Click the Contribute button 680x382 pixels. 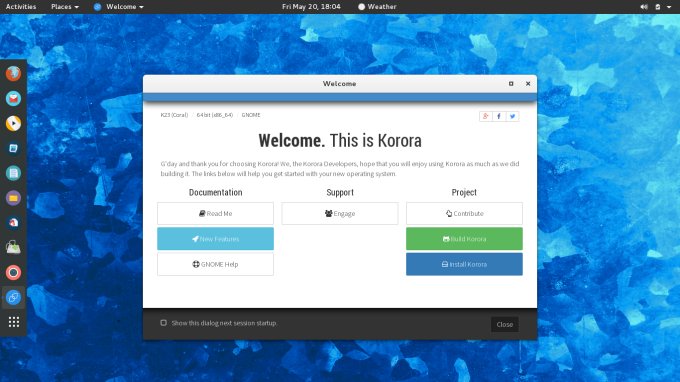[464, 213]
